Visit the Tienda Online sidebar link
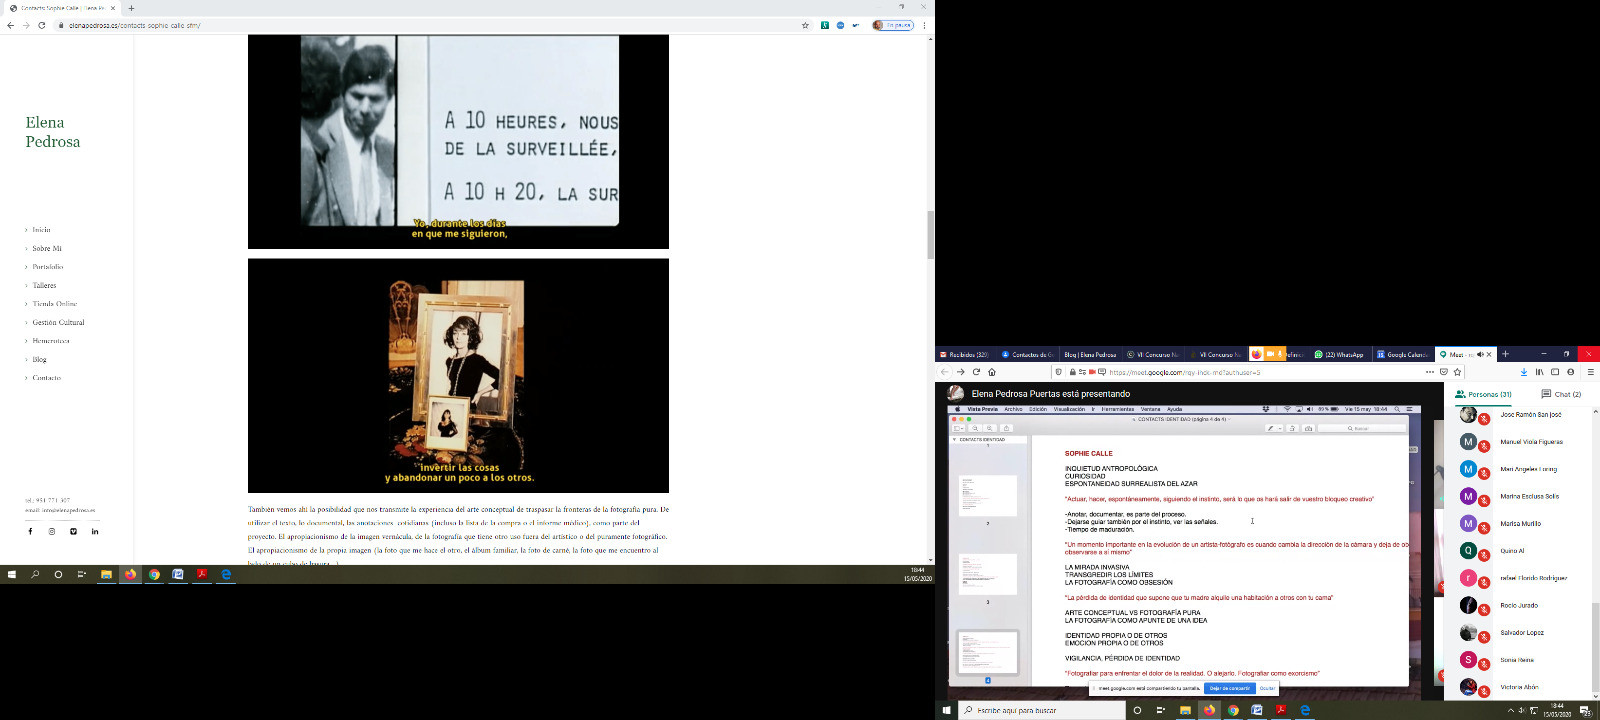Image resolution: width=1600 pixels, height=720 pixels. click(54, 304)
